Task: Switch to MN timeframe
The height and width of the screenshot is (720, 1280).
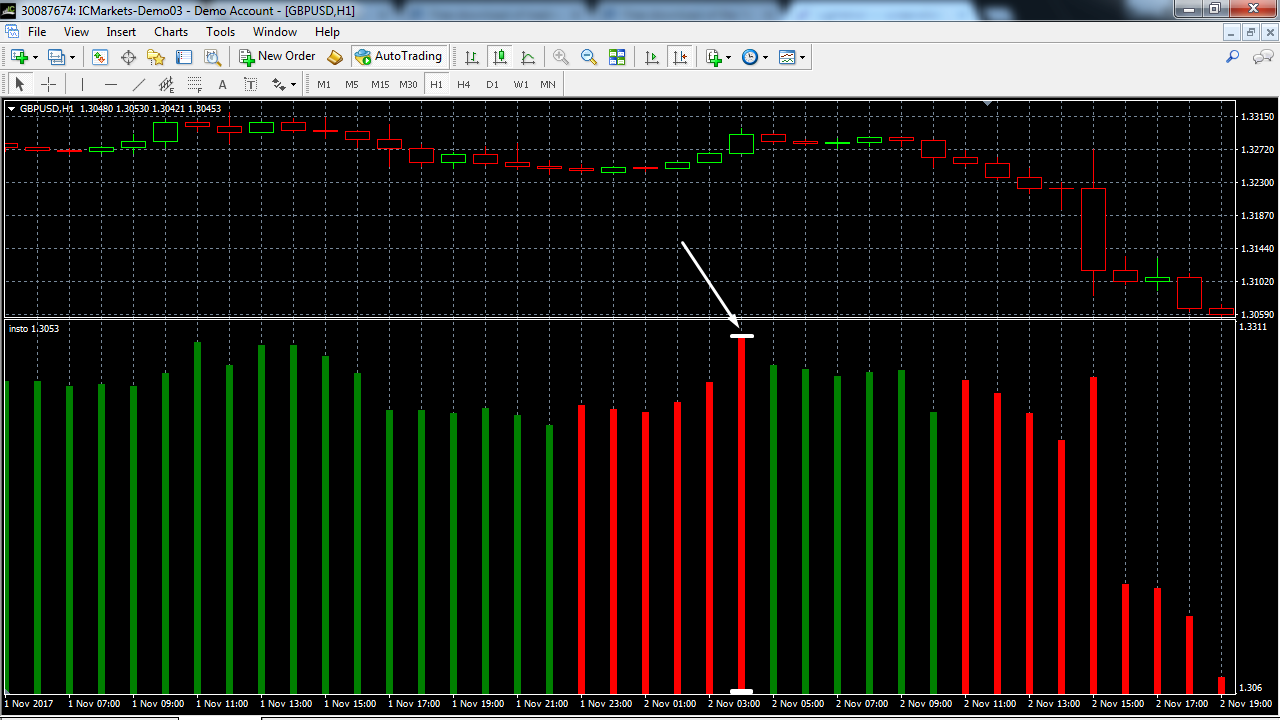Action: (x=548, y=84)
